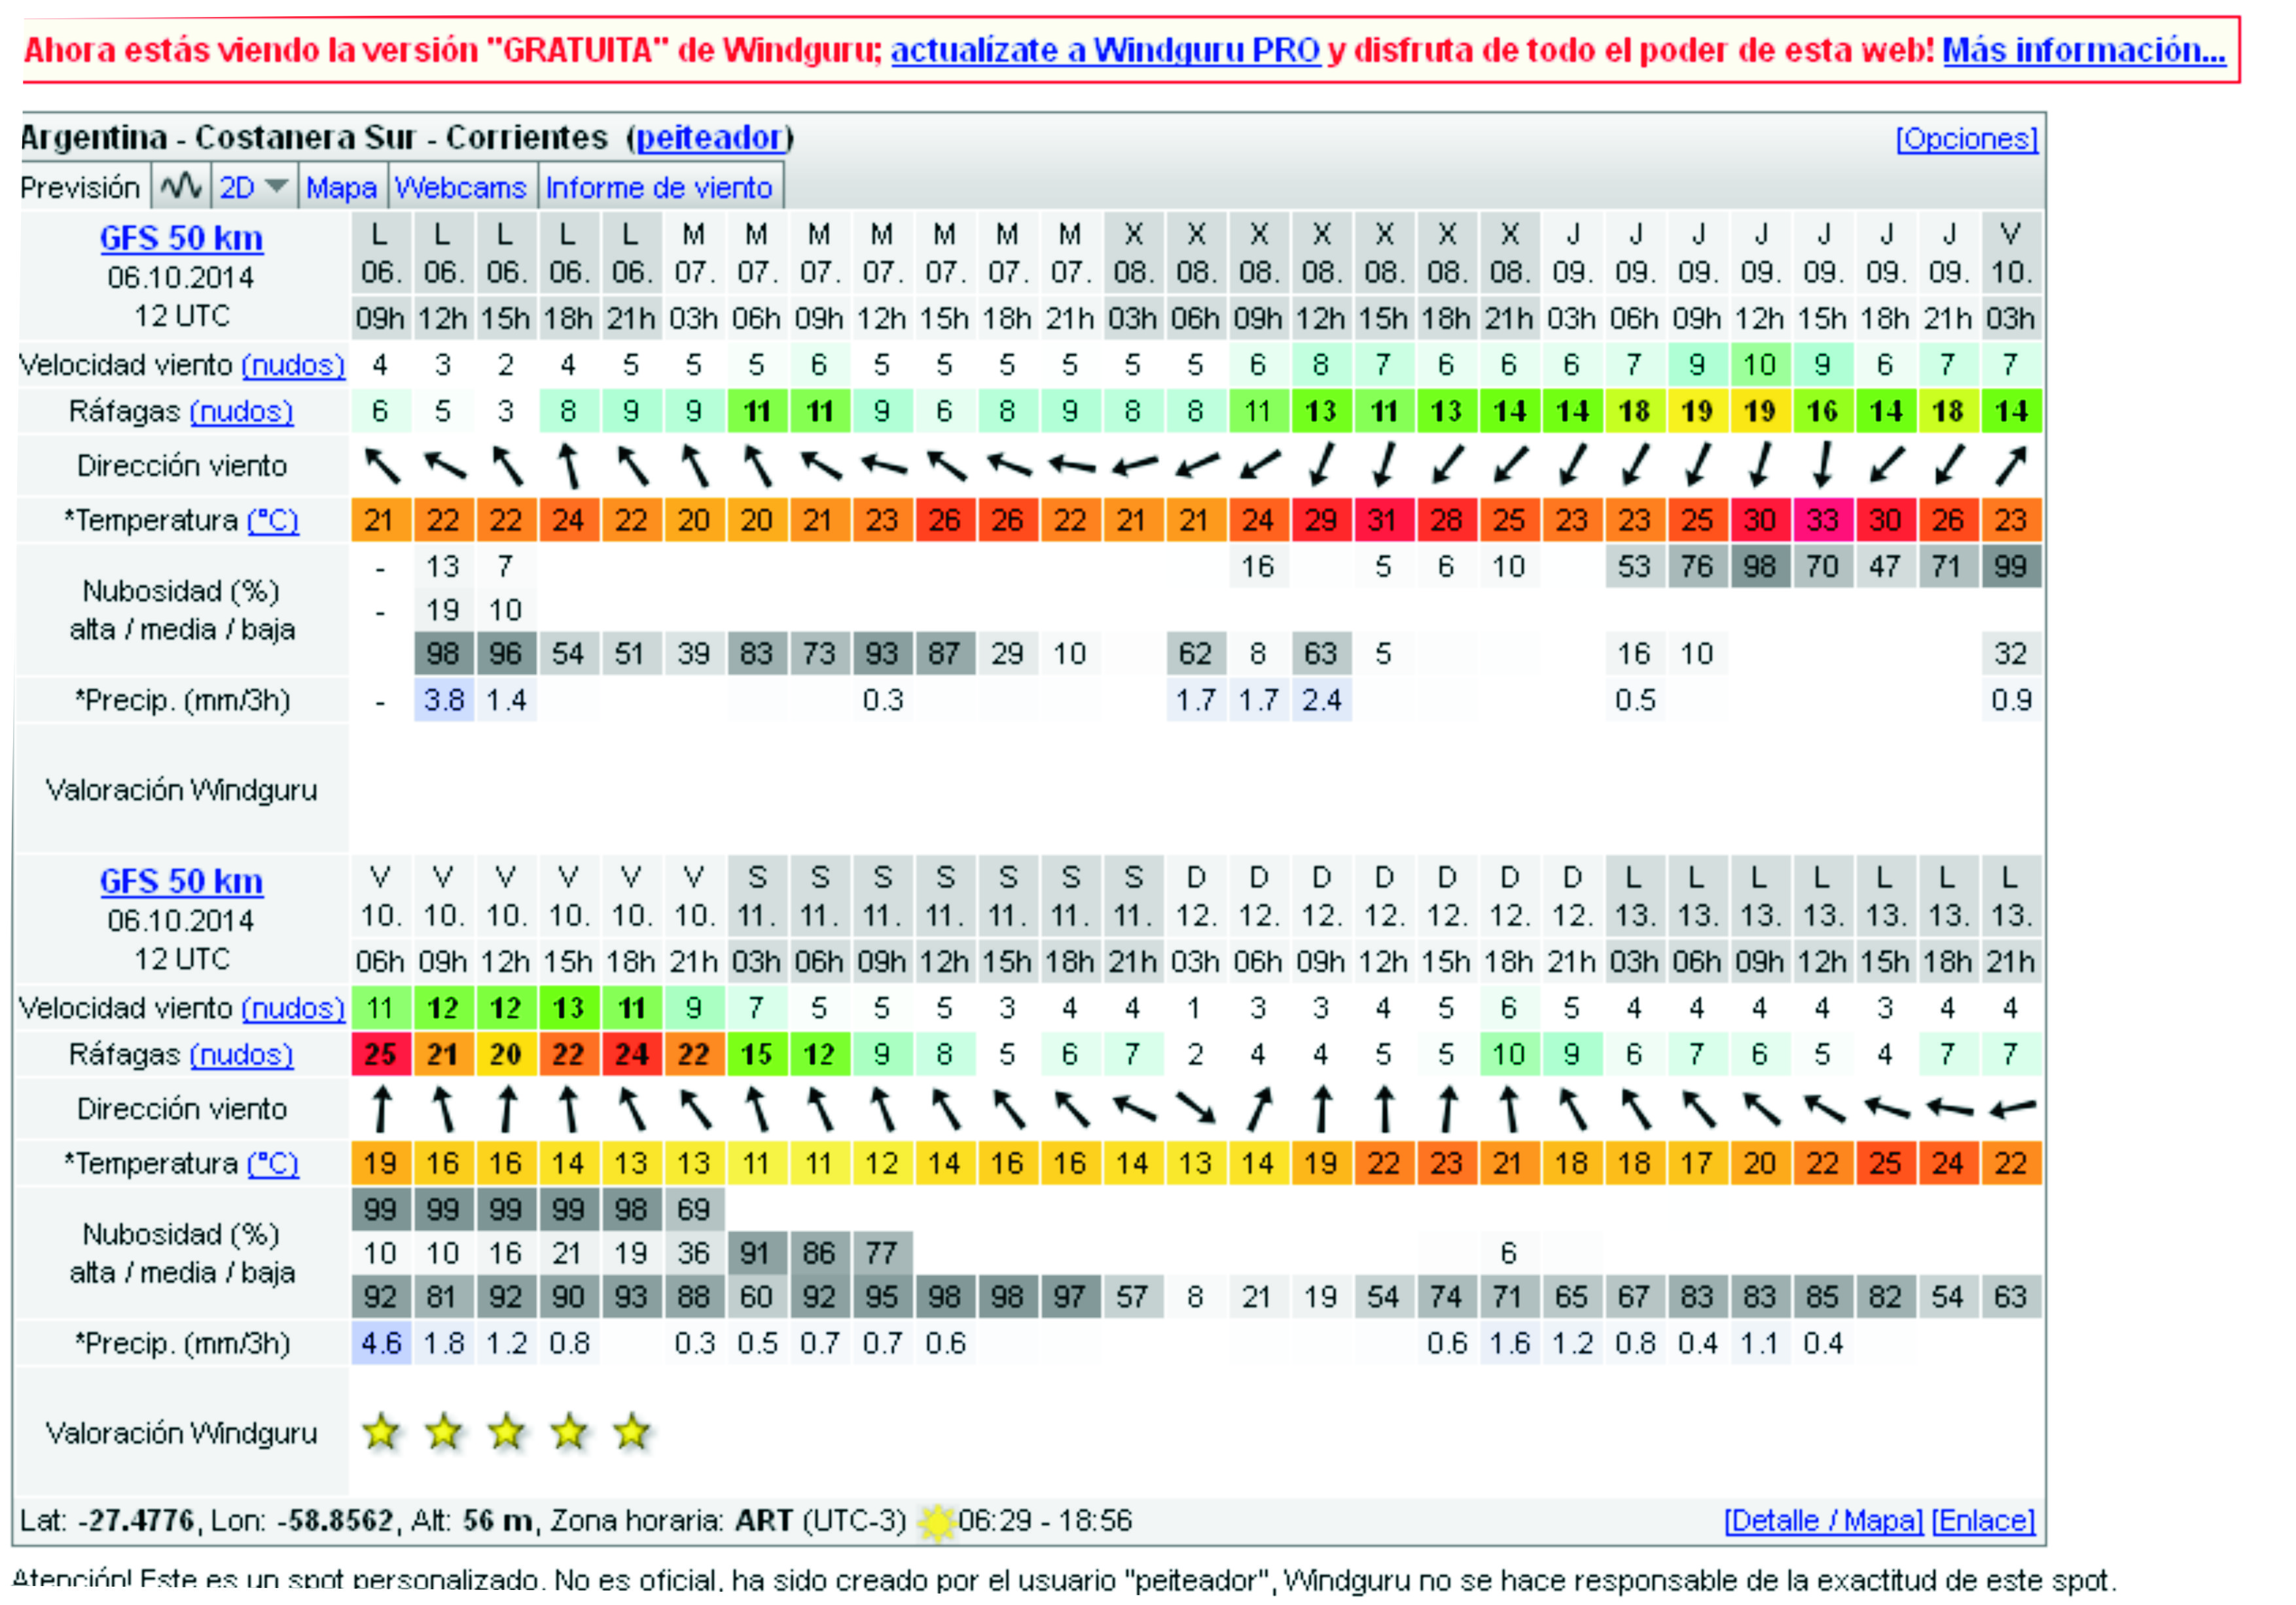Screen dimensions: 2296x1605
Task: Click wind arrow for M 07. 12h
Action: pyautogui.click(x=883, y=466)
